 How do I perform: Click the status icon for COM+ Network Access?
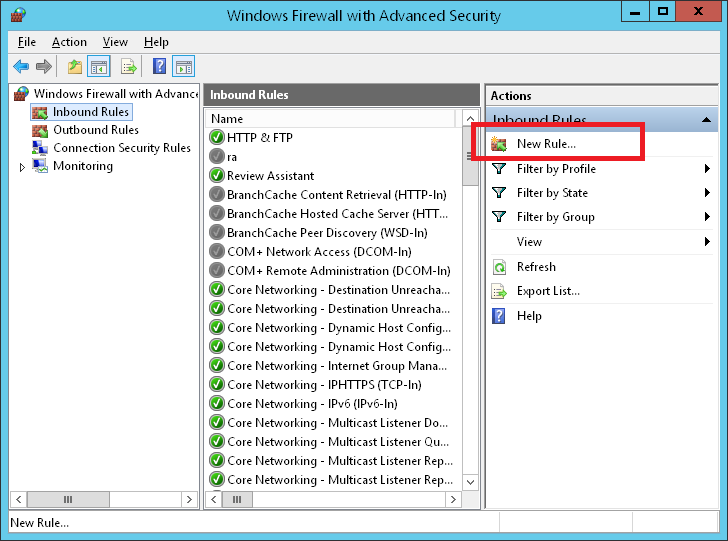(x=217, y=252)
